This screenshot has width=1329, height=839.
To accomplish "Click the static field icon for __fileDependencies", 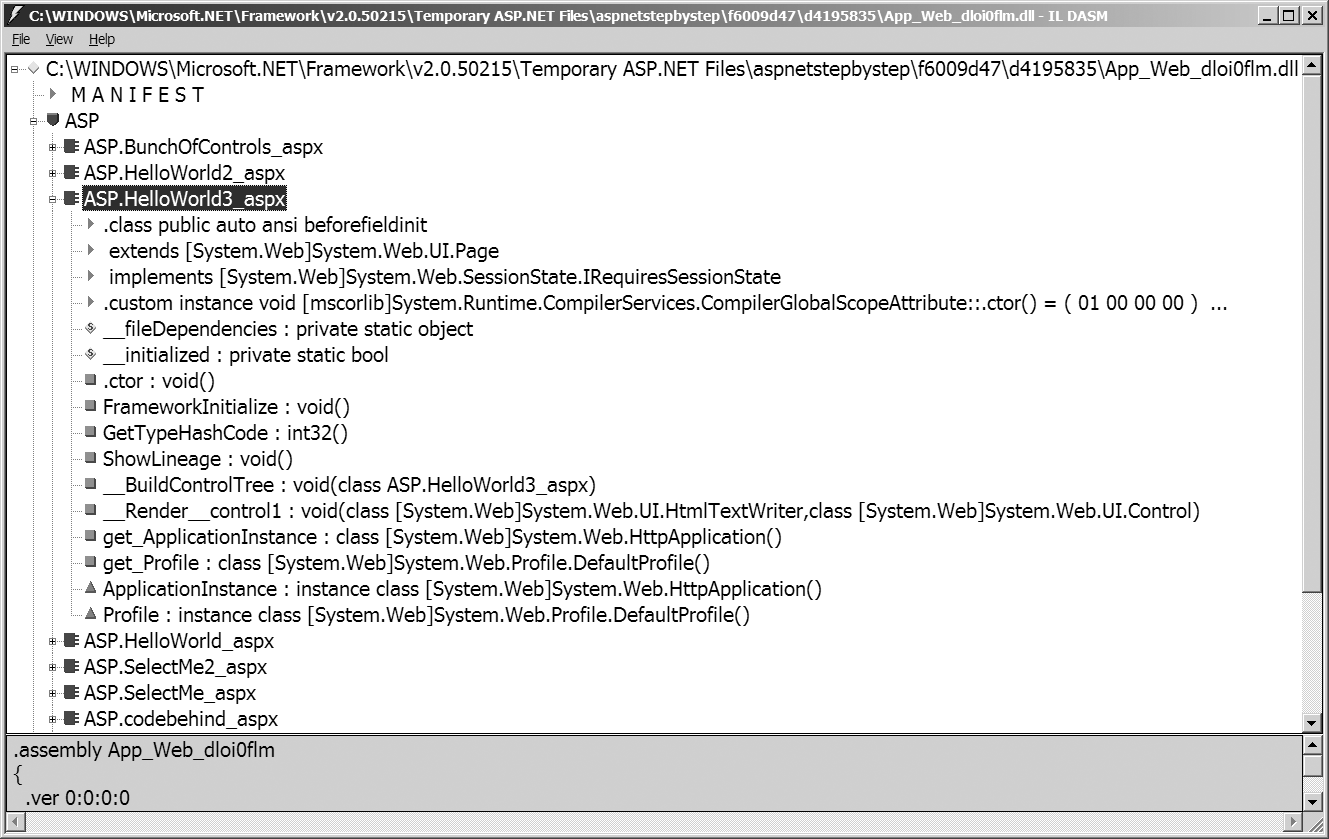I will pos(91,329).
